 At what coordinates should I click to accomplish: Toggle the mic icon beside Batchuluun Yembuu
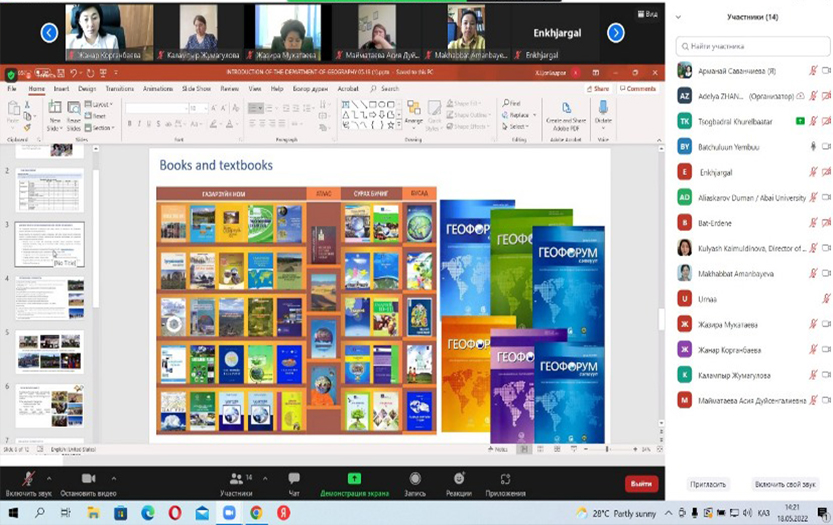pos(812,146)
